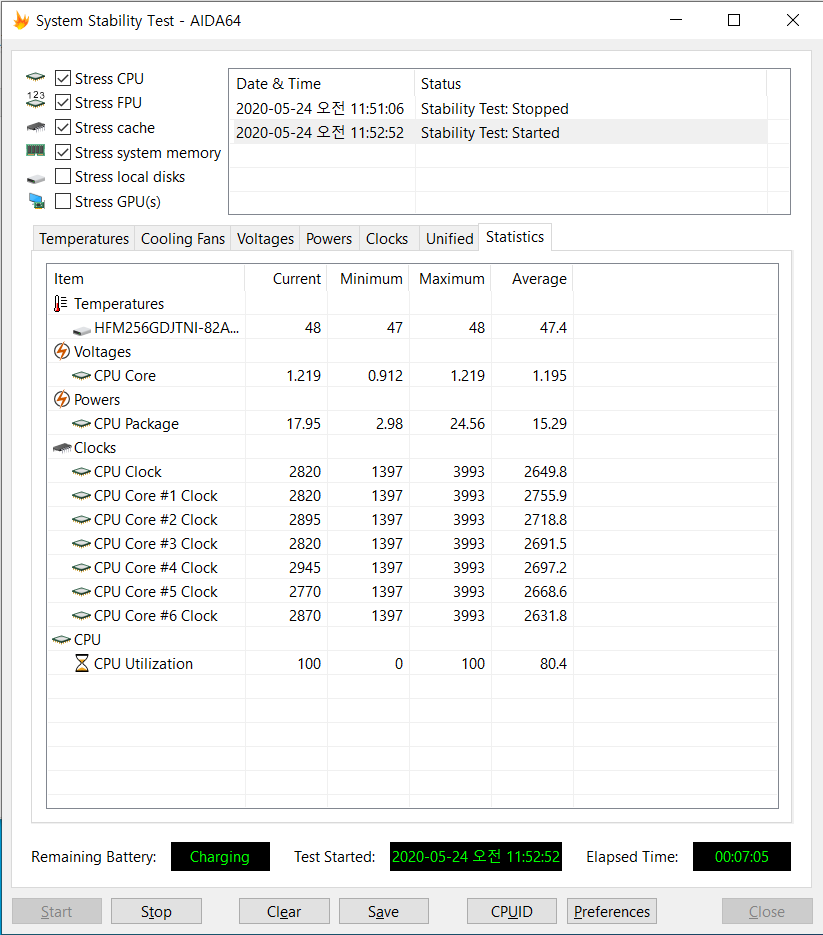
Task: Open the CPUID panel button
Action: pos(512,911)
